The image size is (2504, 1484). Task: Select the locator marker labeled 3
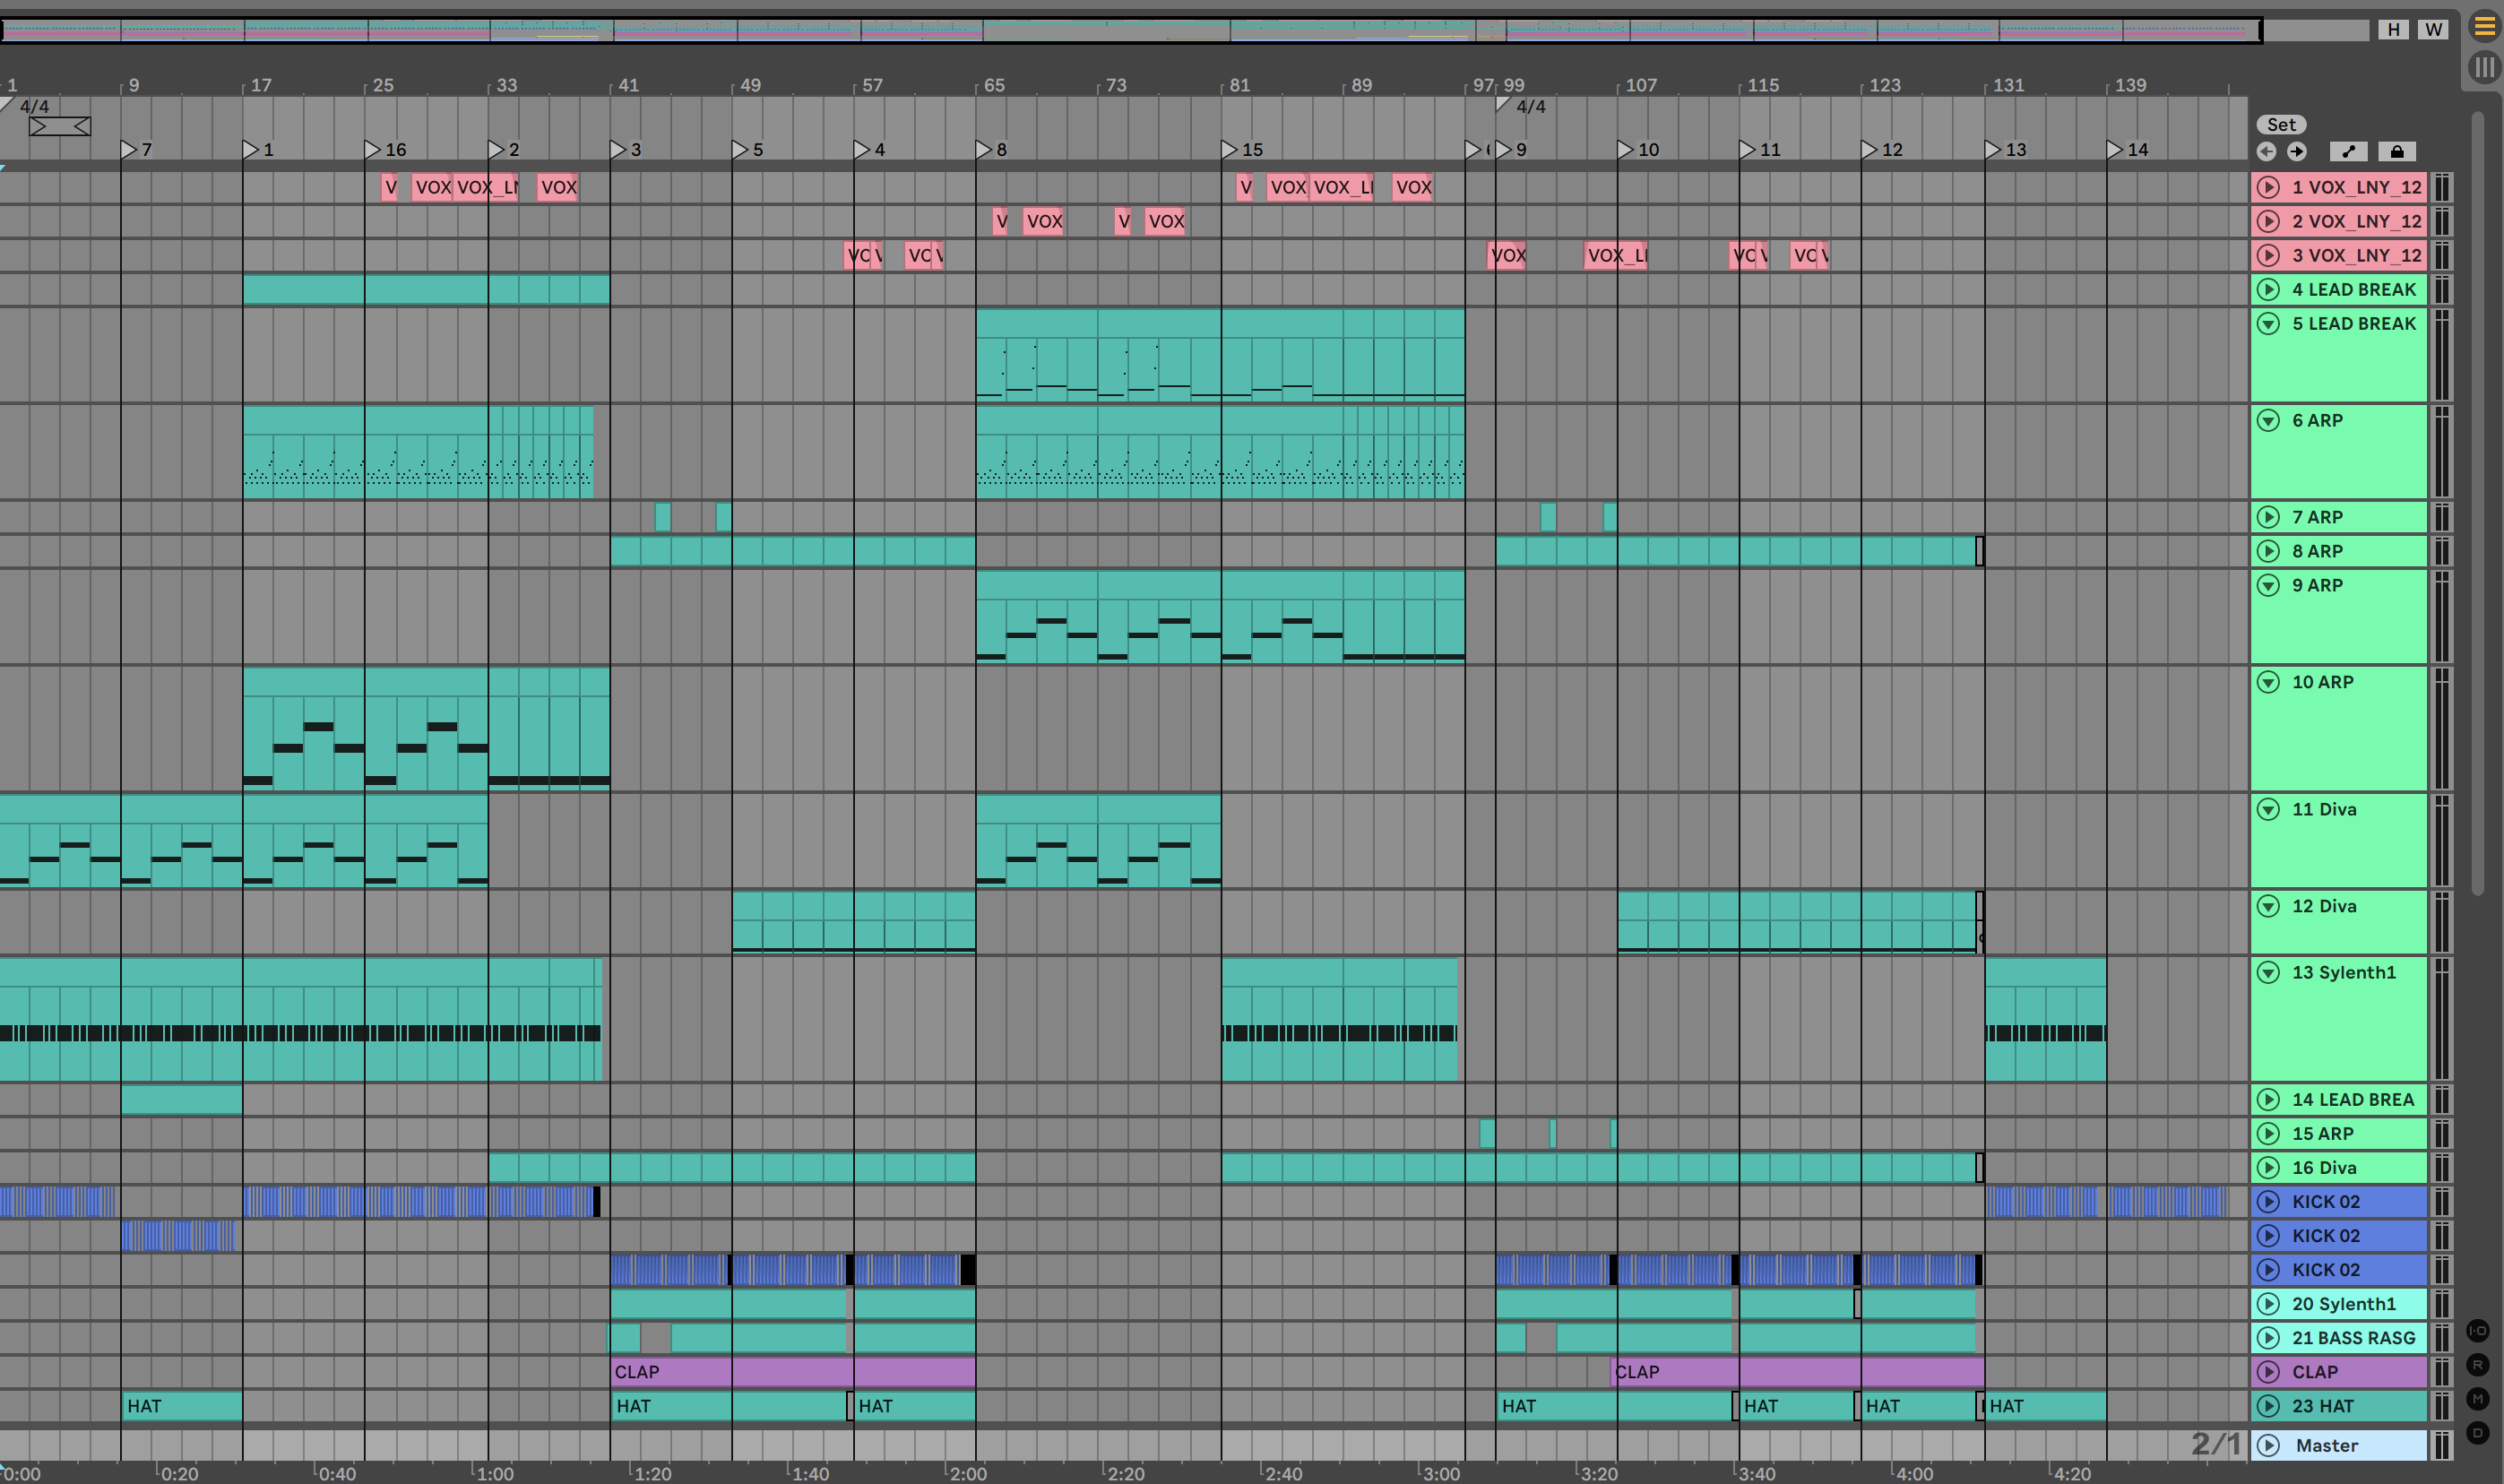(618, 150)
